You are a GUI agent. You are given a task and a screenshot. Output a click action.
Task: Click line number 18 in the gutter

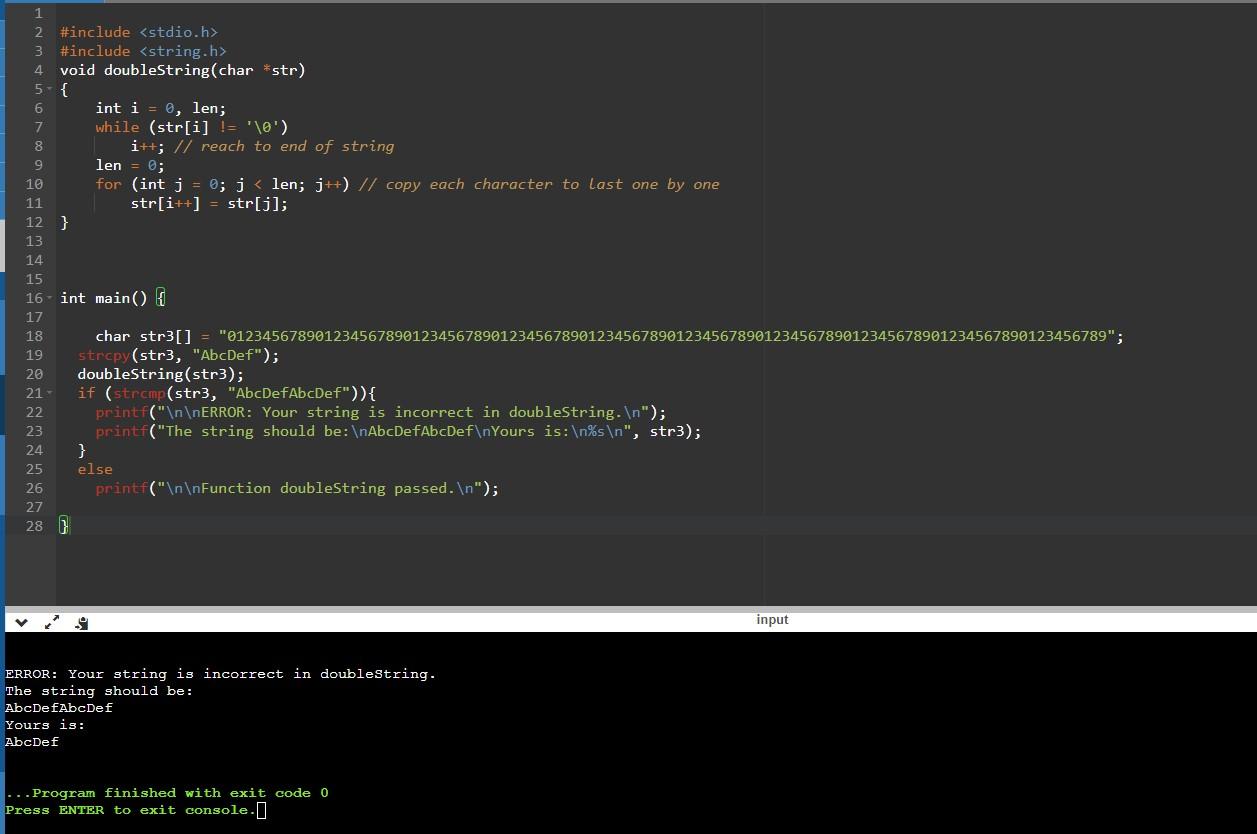coord(34,336)
